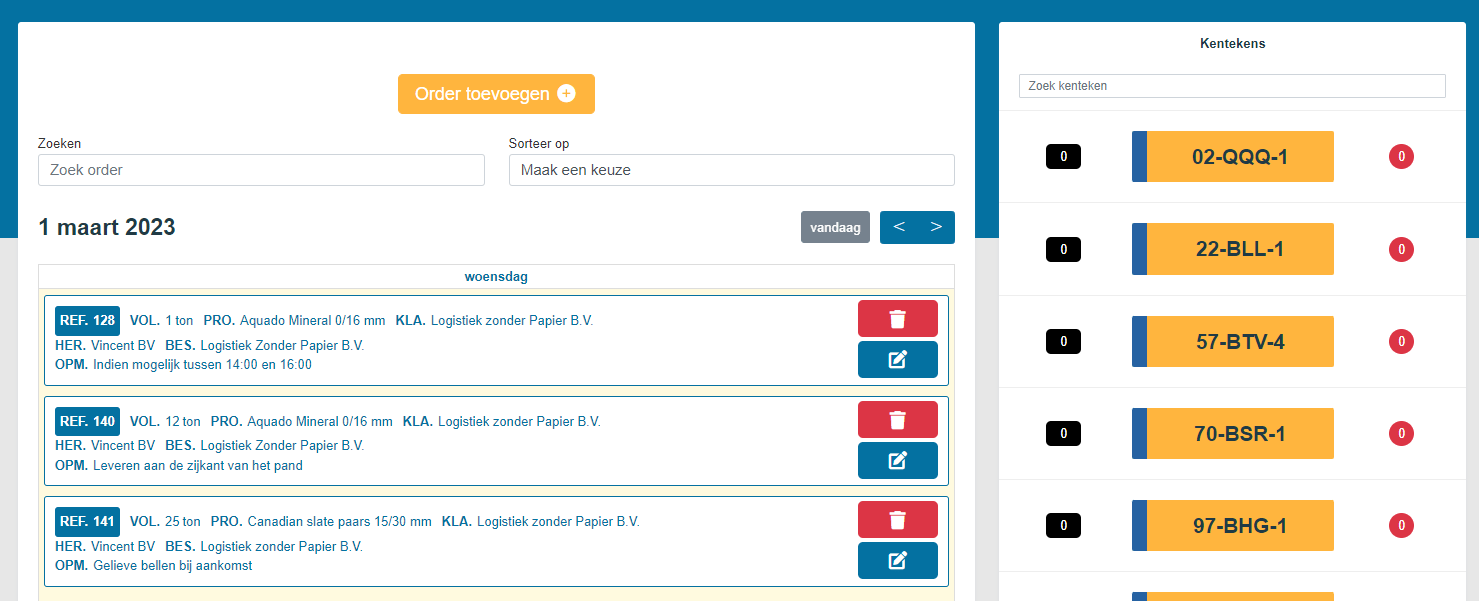Click red counter badge next to 02-QQQ-1
The height and width of the screenshot is (601, 1479).
click(x=1401, y=157)
